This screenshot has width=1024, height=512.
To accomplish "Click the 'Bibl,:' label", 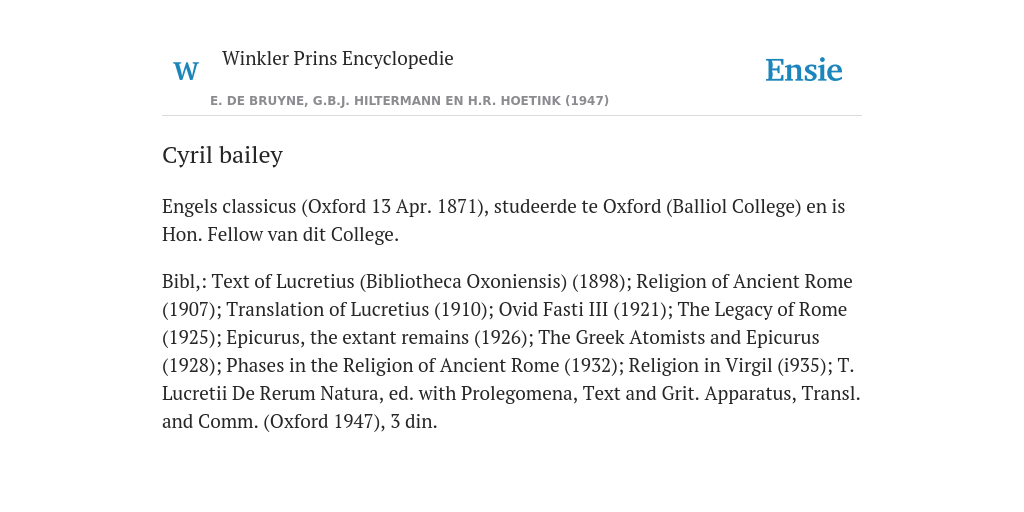I will click(184, 281).
